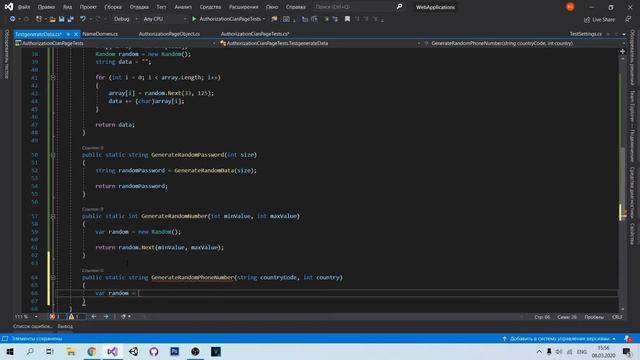640x360 pixels.
Task: Place cursor after 'var random =' on line 66
Action: (139, 293)
